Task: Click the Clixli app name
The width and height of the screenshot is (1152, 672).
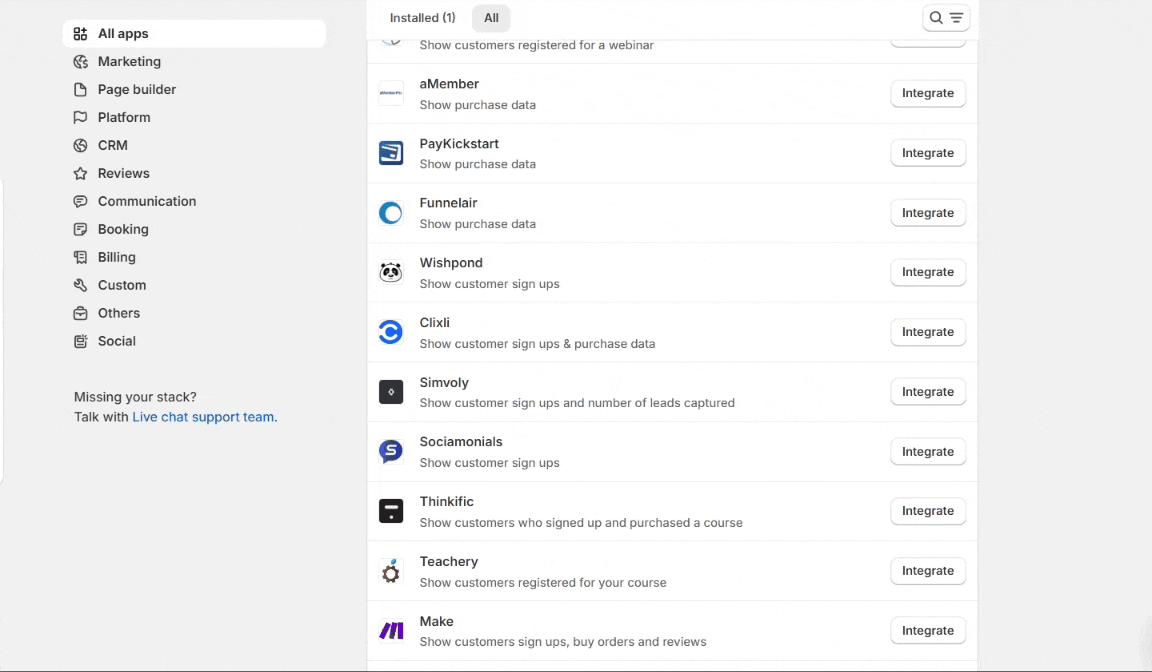Action: point(434,322)
